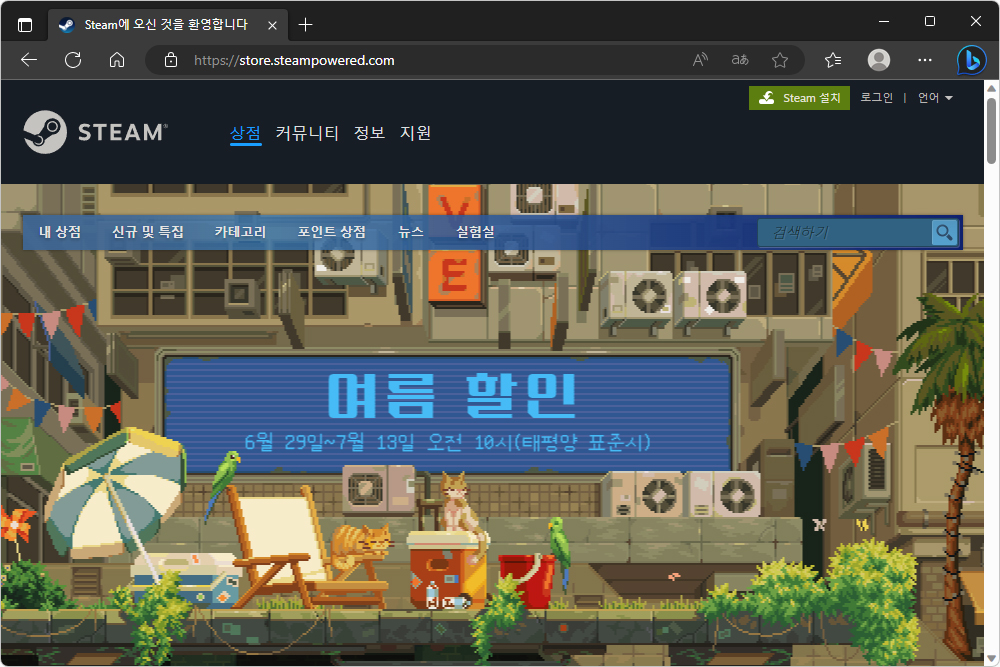1000x667 pixels.
Task: Click the Steam 설치 install button
Action: [x=799, y=98]
